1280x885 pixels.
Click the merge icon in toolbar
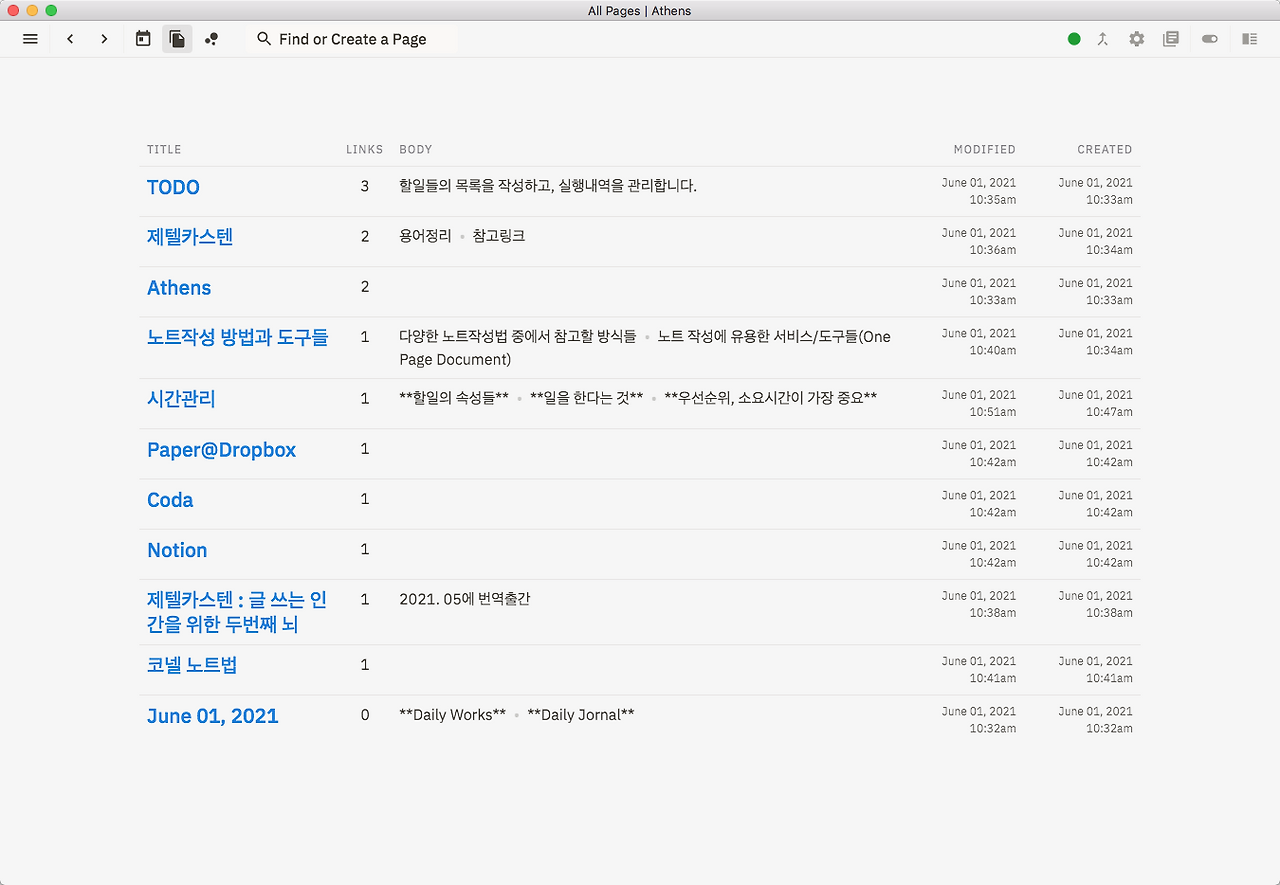pos(1103,39)
